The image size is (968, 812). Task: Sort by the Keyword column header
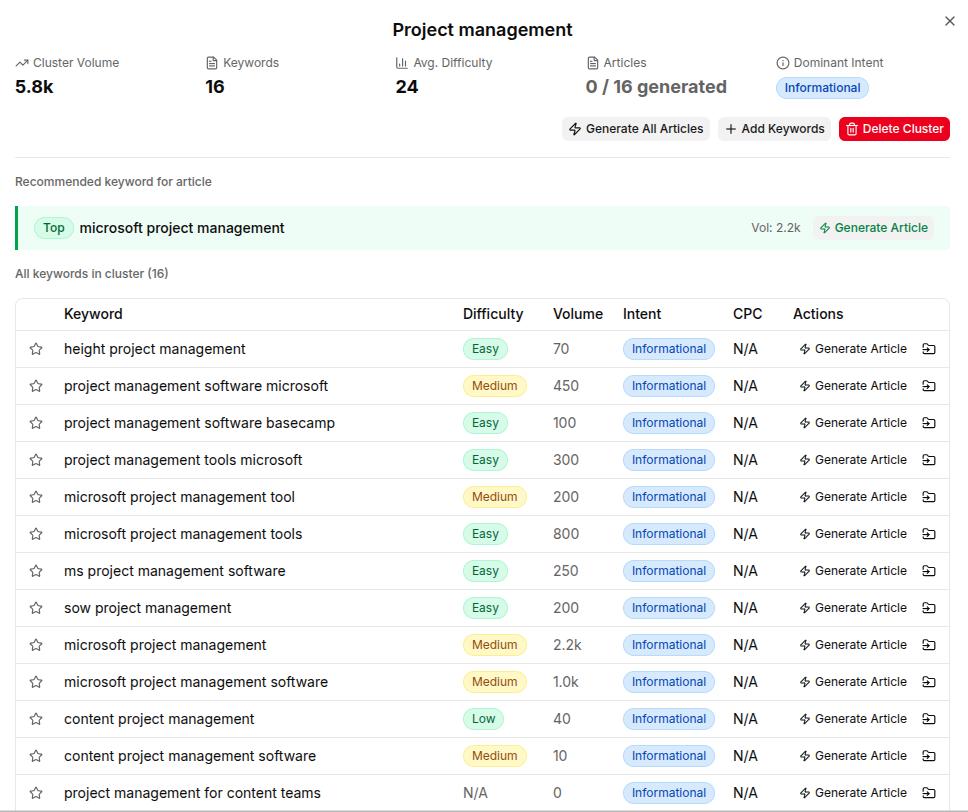[x=93, y=314]
